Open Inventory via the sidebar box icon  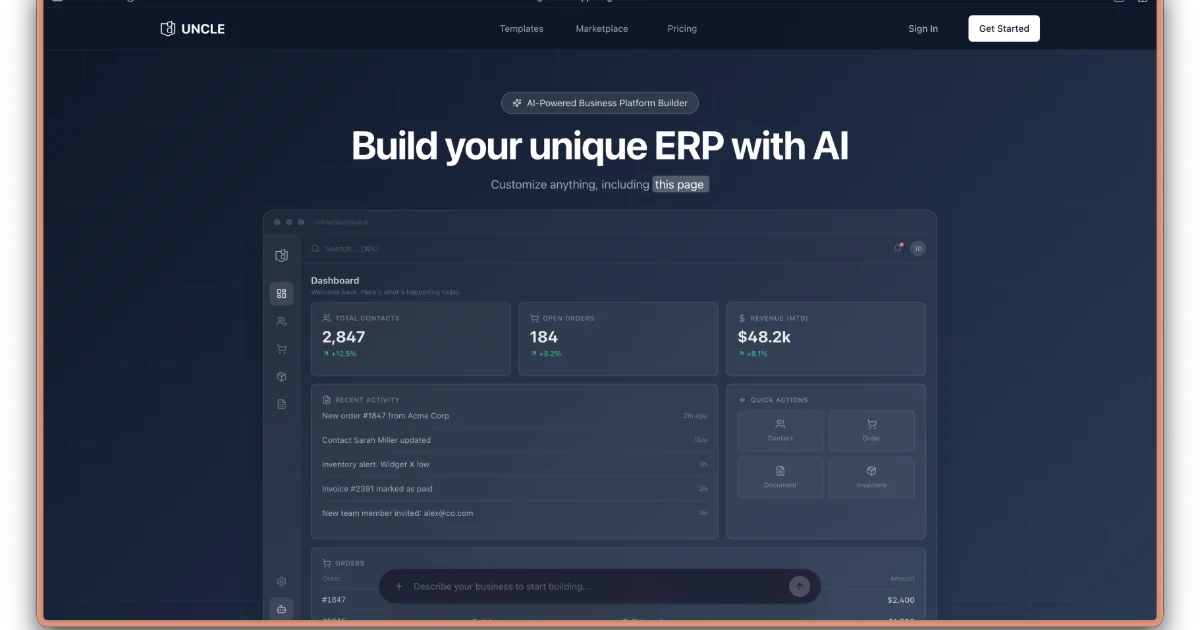point(282,377)
